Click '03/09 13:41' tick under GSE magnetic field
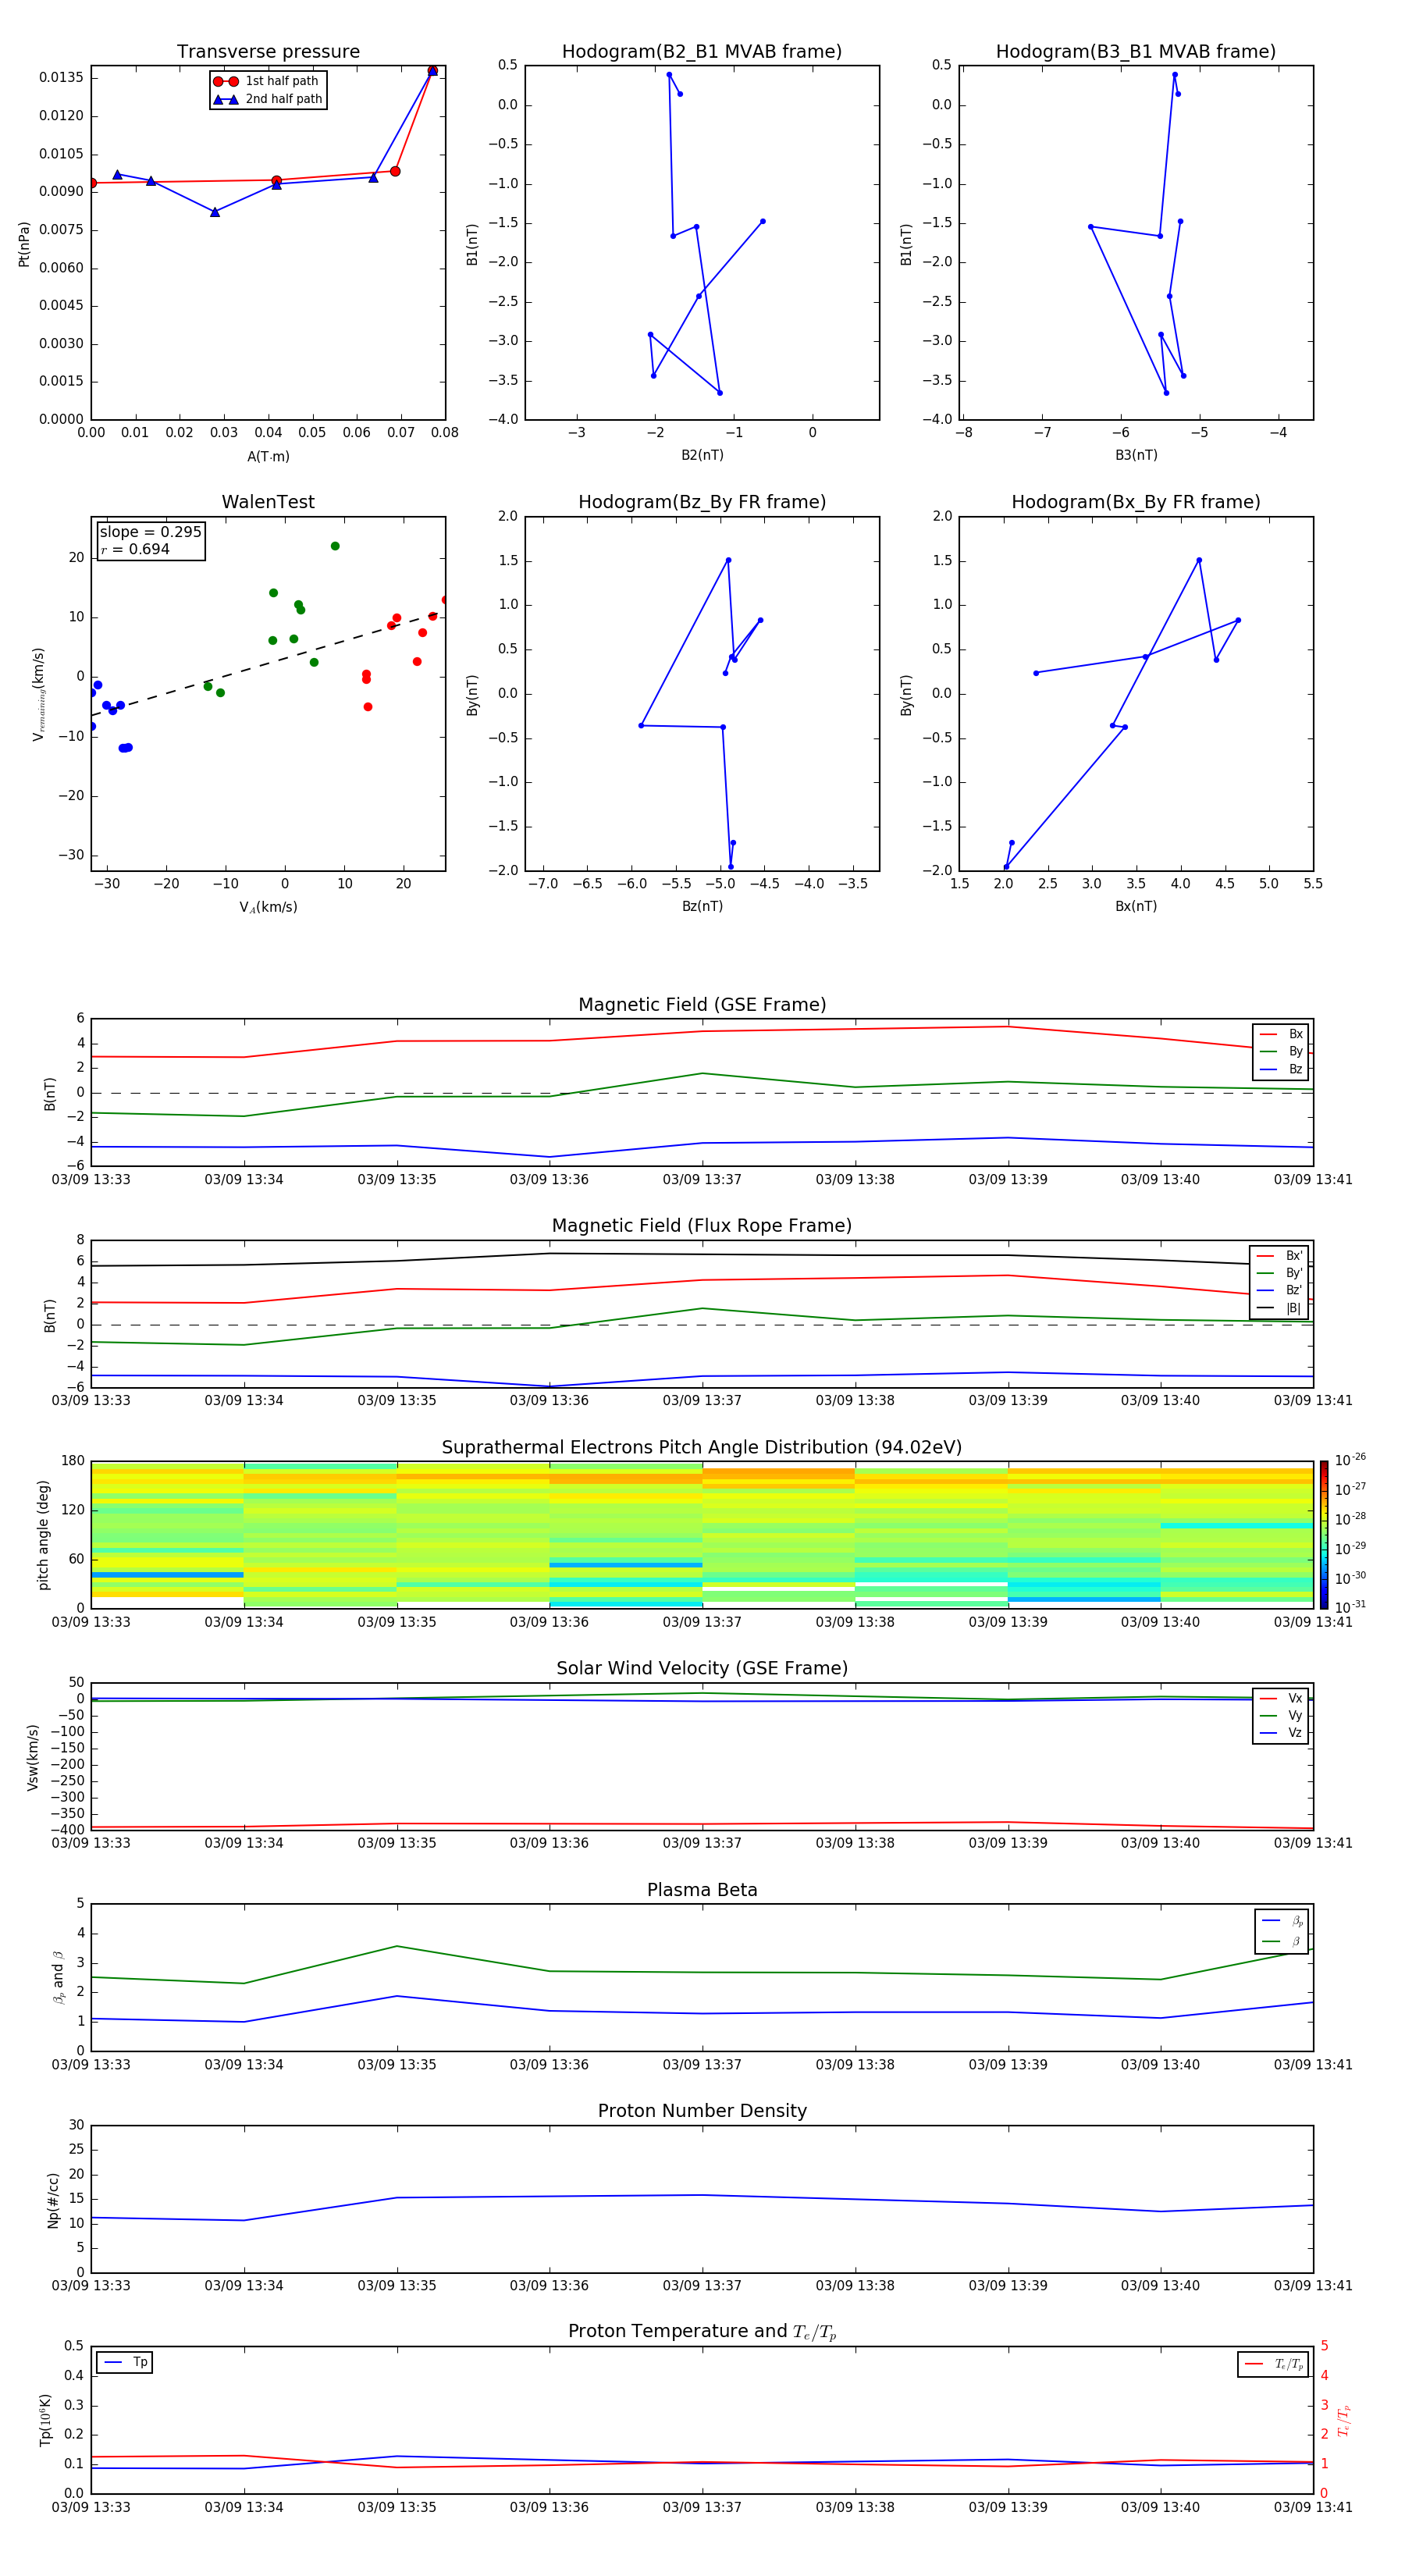Screen dimensions: 1405x2576 point(1312,1180)
